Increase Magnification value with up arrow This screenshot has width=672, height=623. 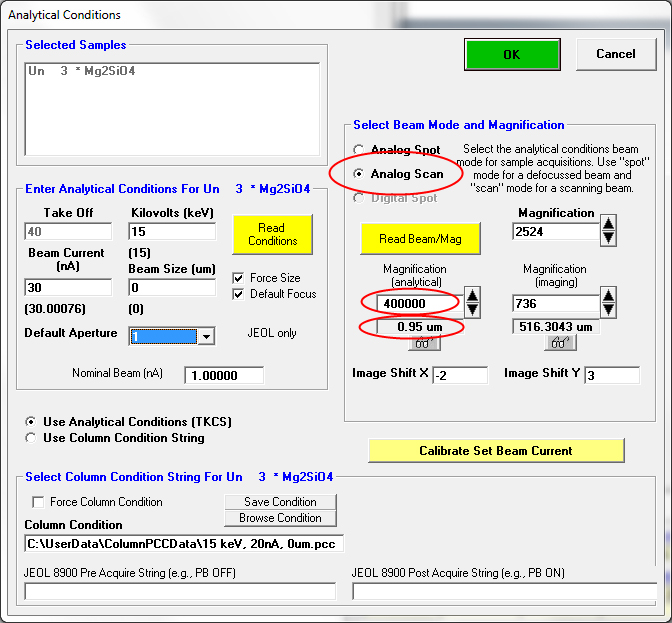tap(608, 225)
